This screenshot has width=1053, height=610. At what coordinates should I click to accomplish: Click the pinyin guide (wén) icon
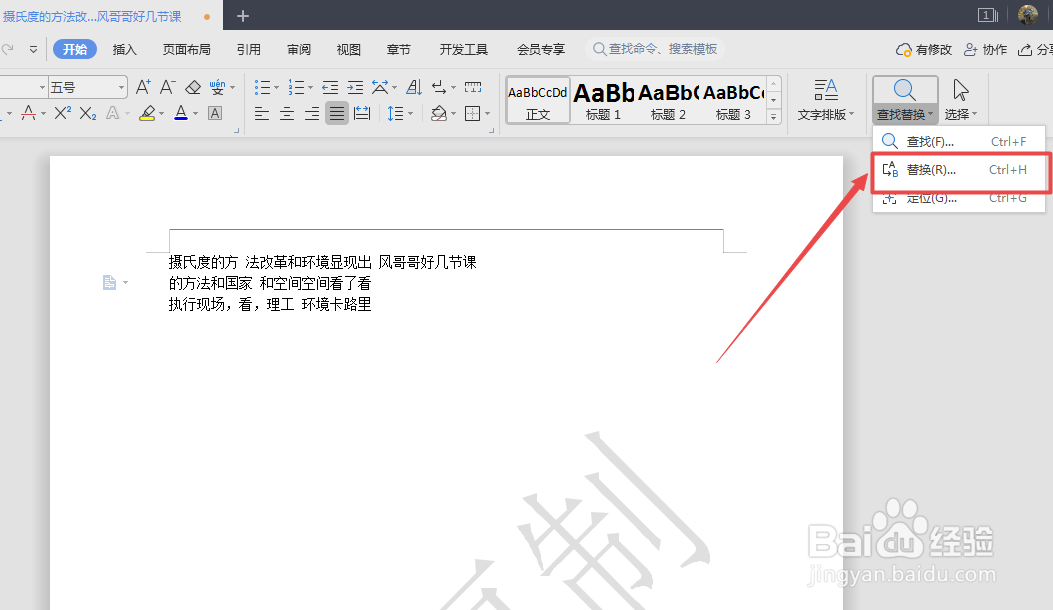pos(218,88)
